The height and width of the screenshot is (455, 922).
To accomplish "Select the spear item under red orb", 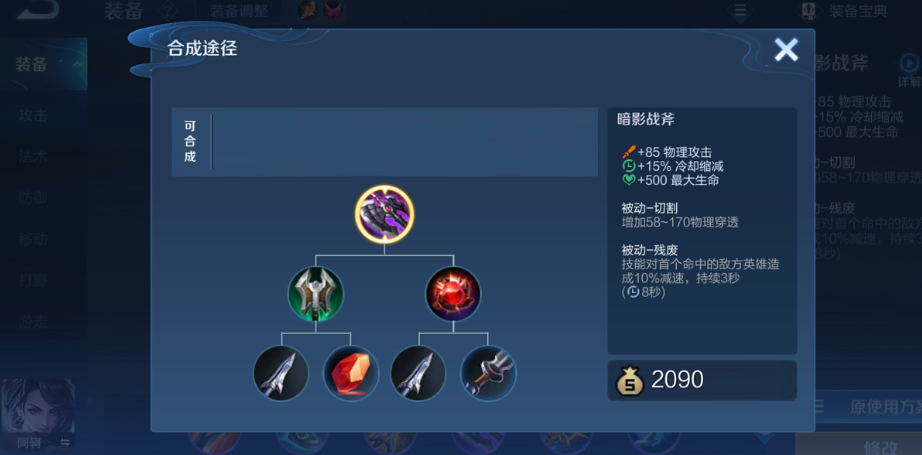I will 419,373.
